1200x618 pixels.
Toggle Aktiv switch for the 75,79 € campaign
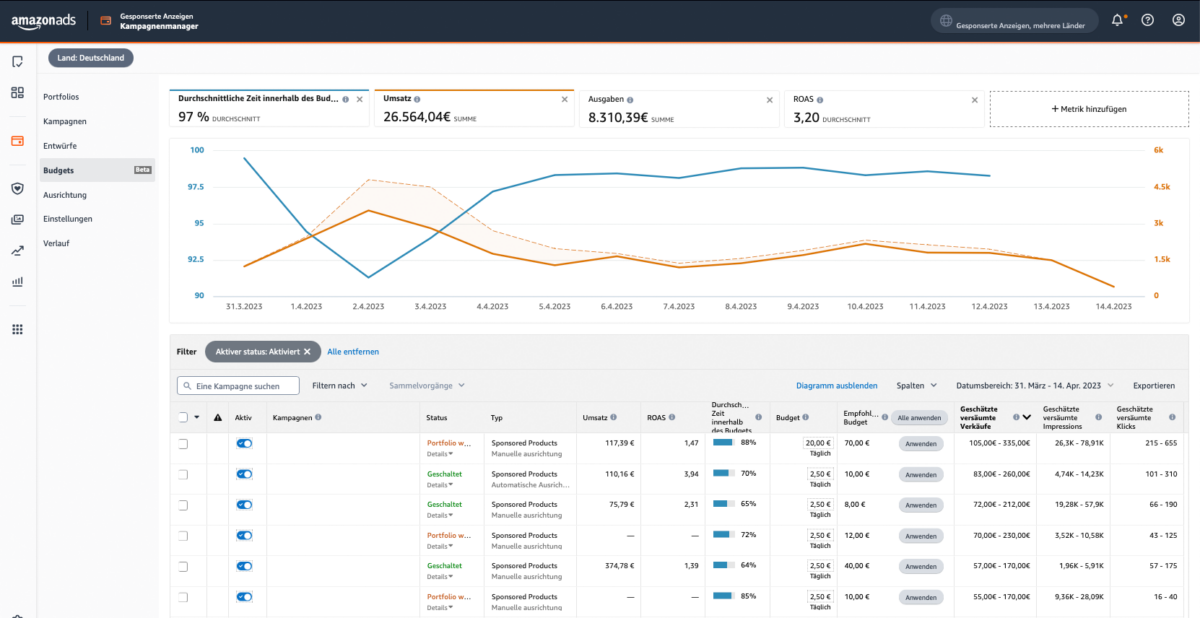[244, 505]
